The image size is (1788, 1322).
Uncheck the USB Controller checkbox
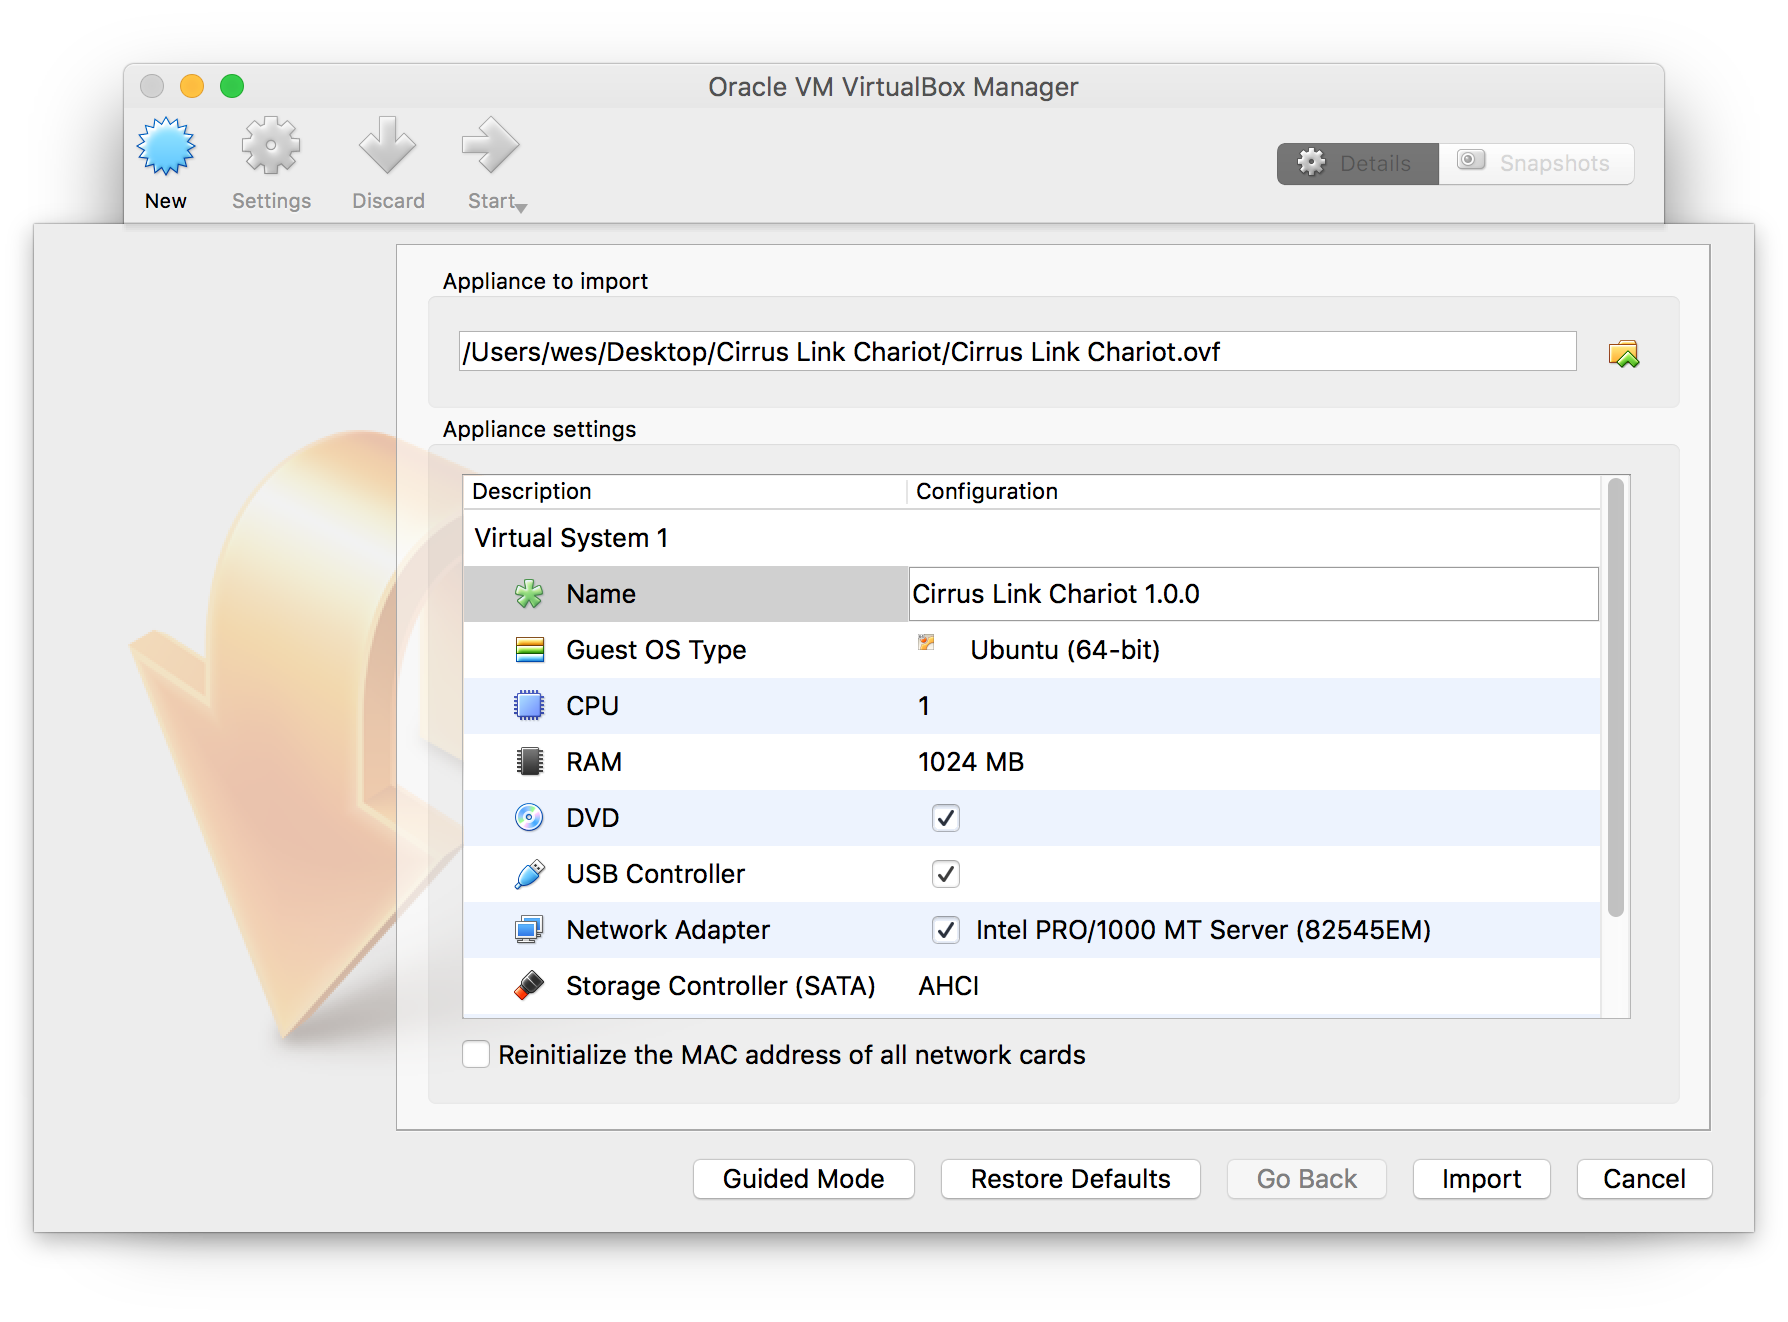(946, 874)
